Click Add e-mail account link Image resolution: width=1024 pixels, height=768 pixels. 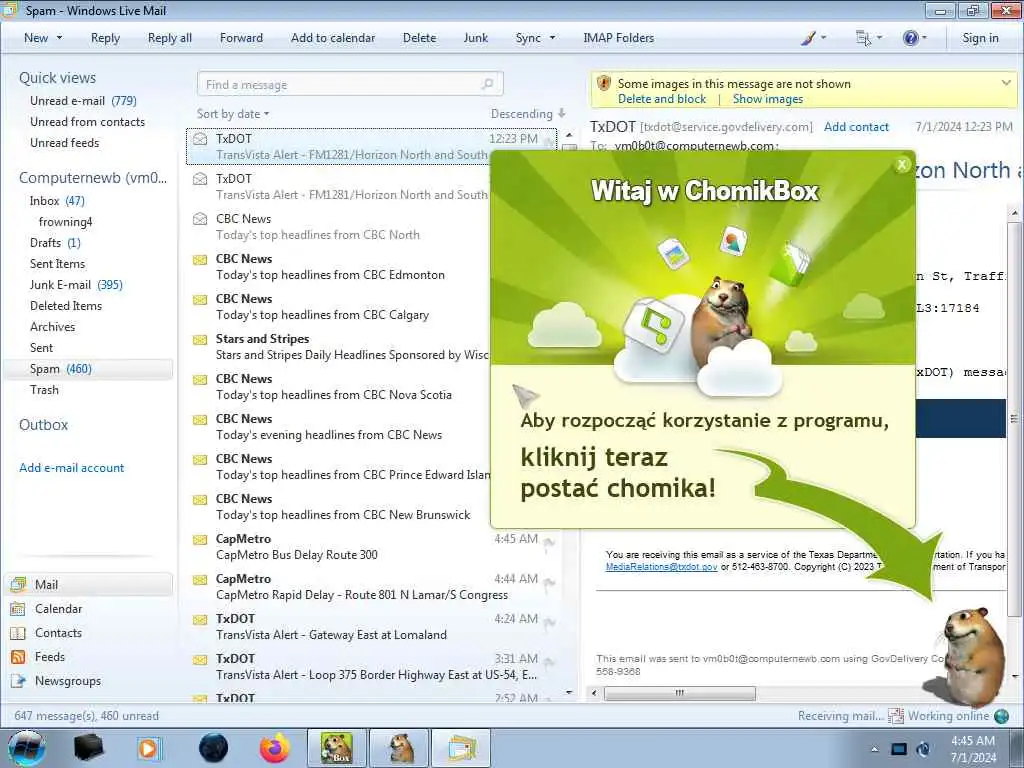pyautogui.click(x=71, y=468)
